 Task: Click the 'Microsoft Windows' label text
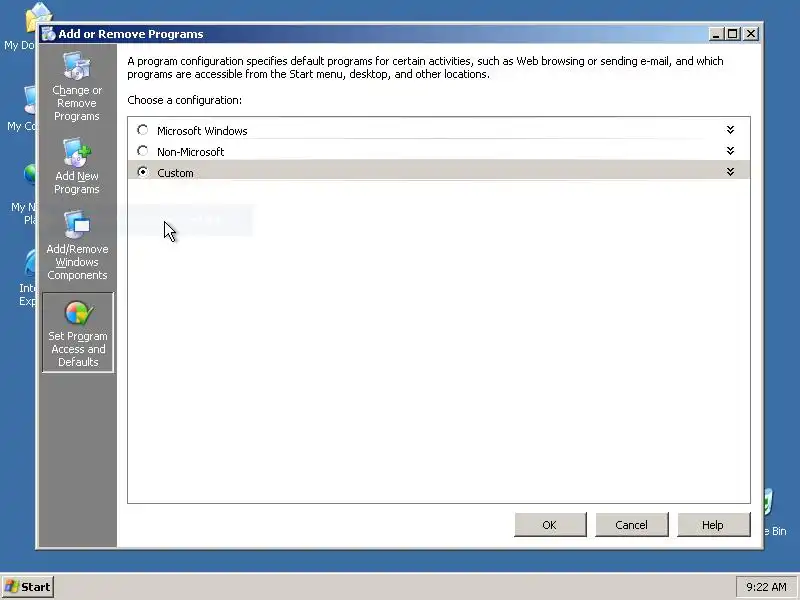pyautogui.click(x=202, y=131)
